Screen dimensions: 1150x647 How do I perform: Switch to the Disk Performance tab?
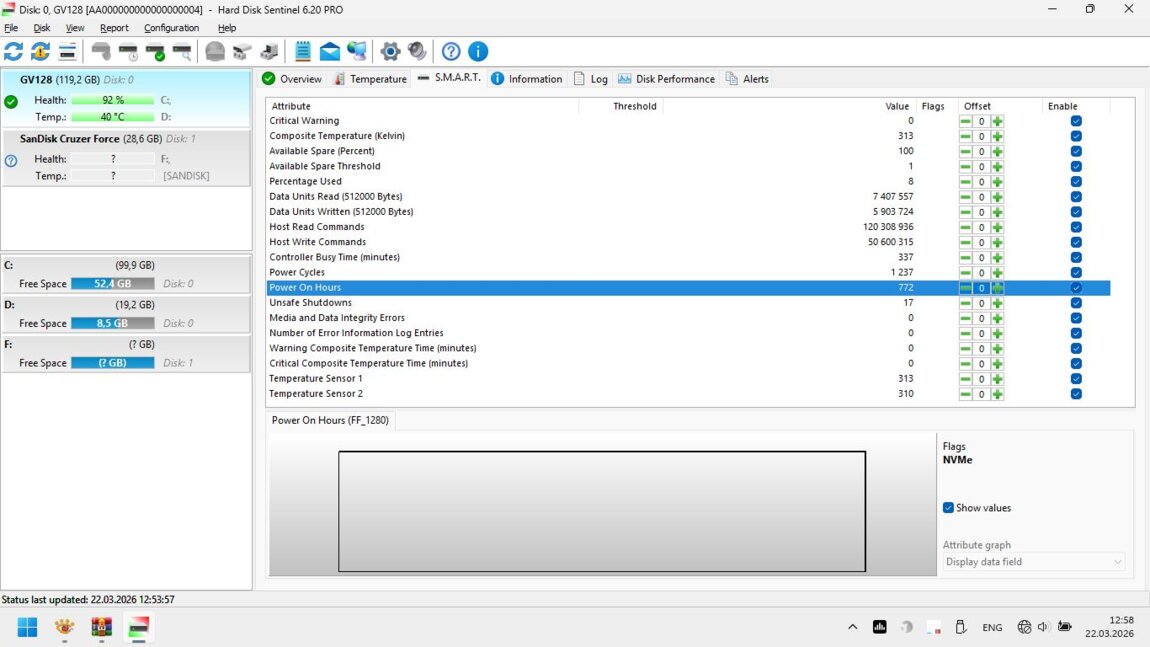(666, 79)
